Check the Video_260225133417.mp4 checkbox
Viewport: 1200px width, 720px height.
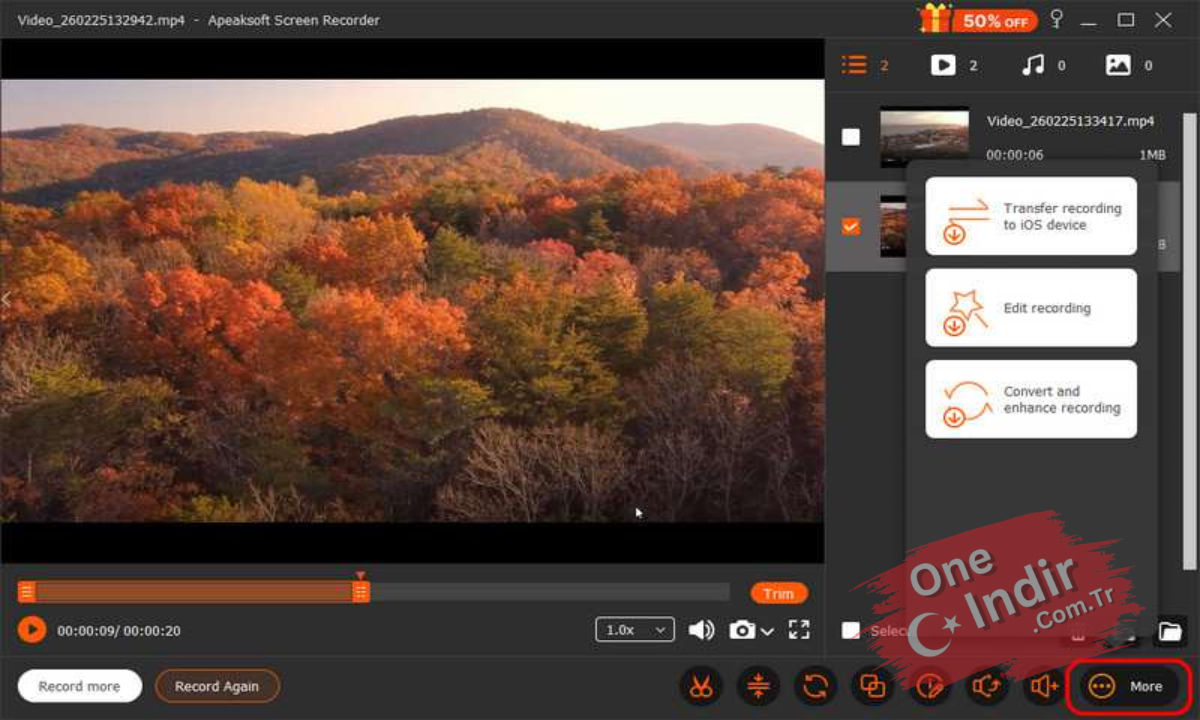pyautogui.click(x=850, y=137)
